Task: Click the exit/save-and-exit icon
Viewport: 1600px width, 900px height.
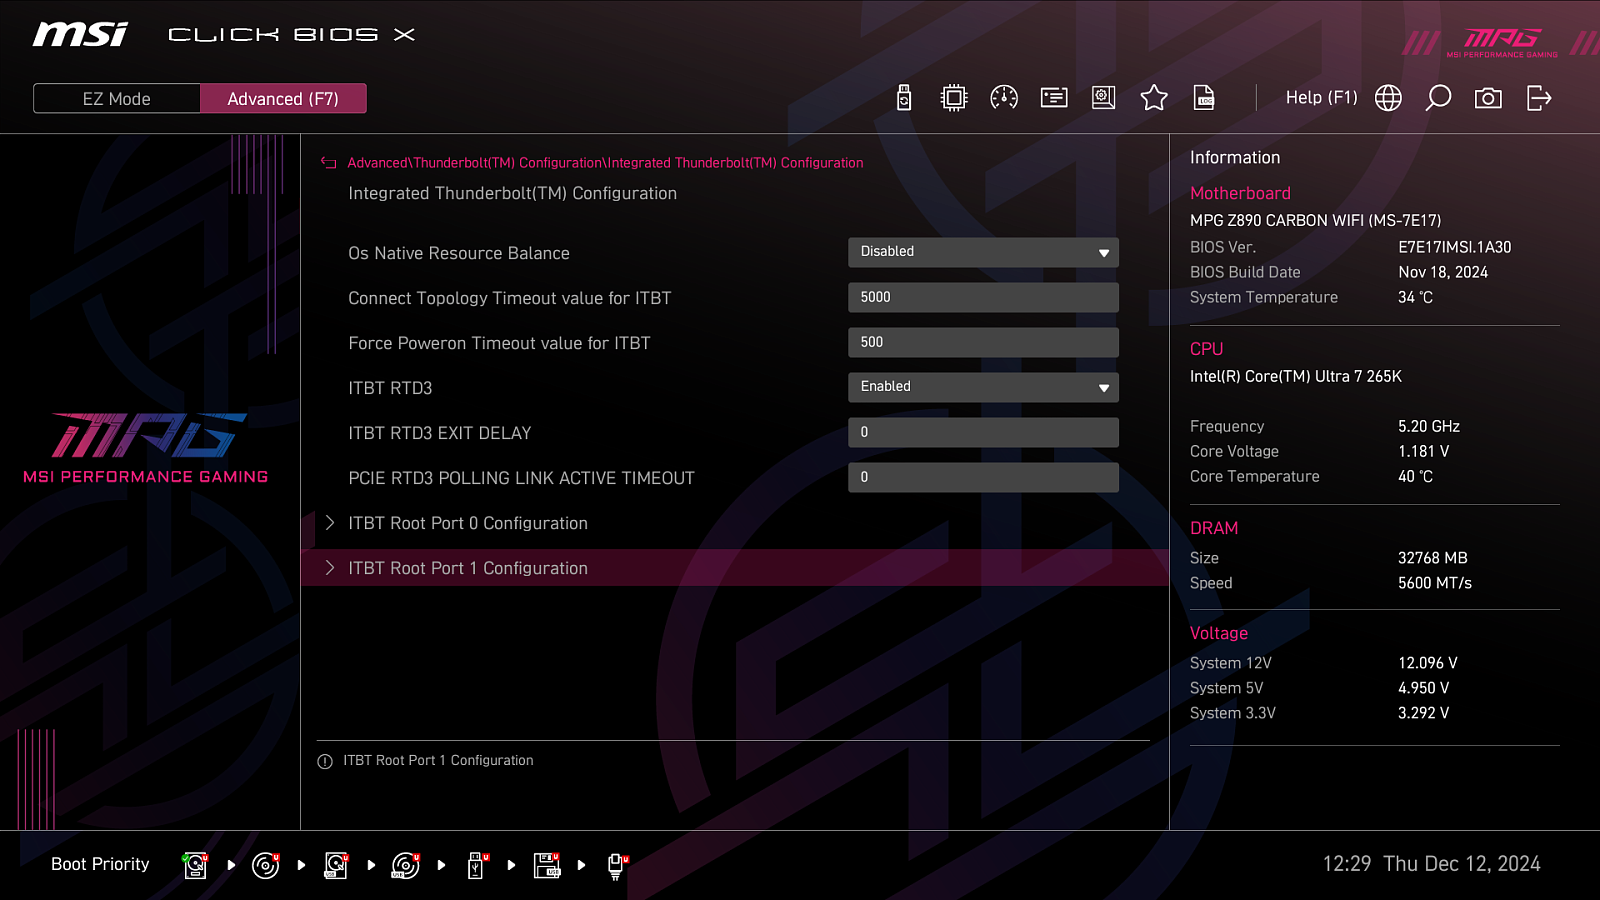Action: (x=1539, y=98)
